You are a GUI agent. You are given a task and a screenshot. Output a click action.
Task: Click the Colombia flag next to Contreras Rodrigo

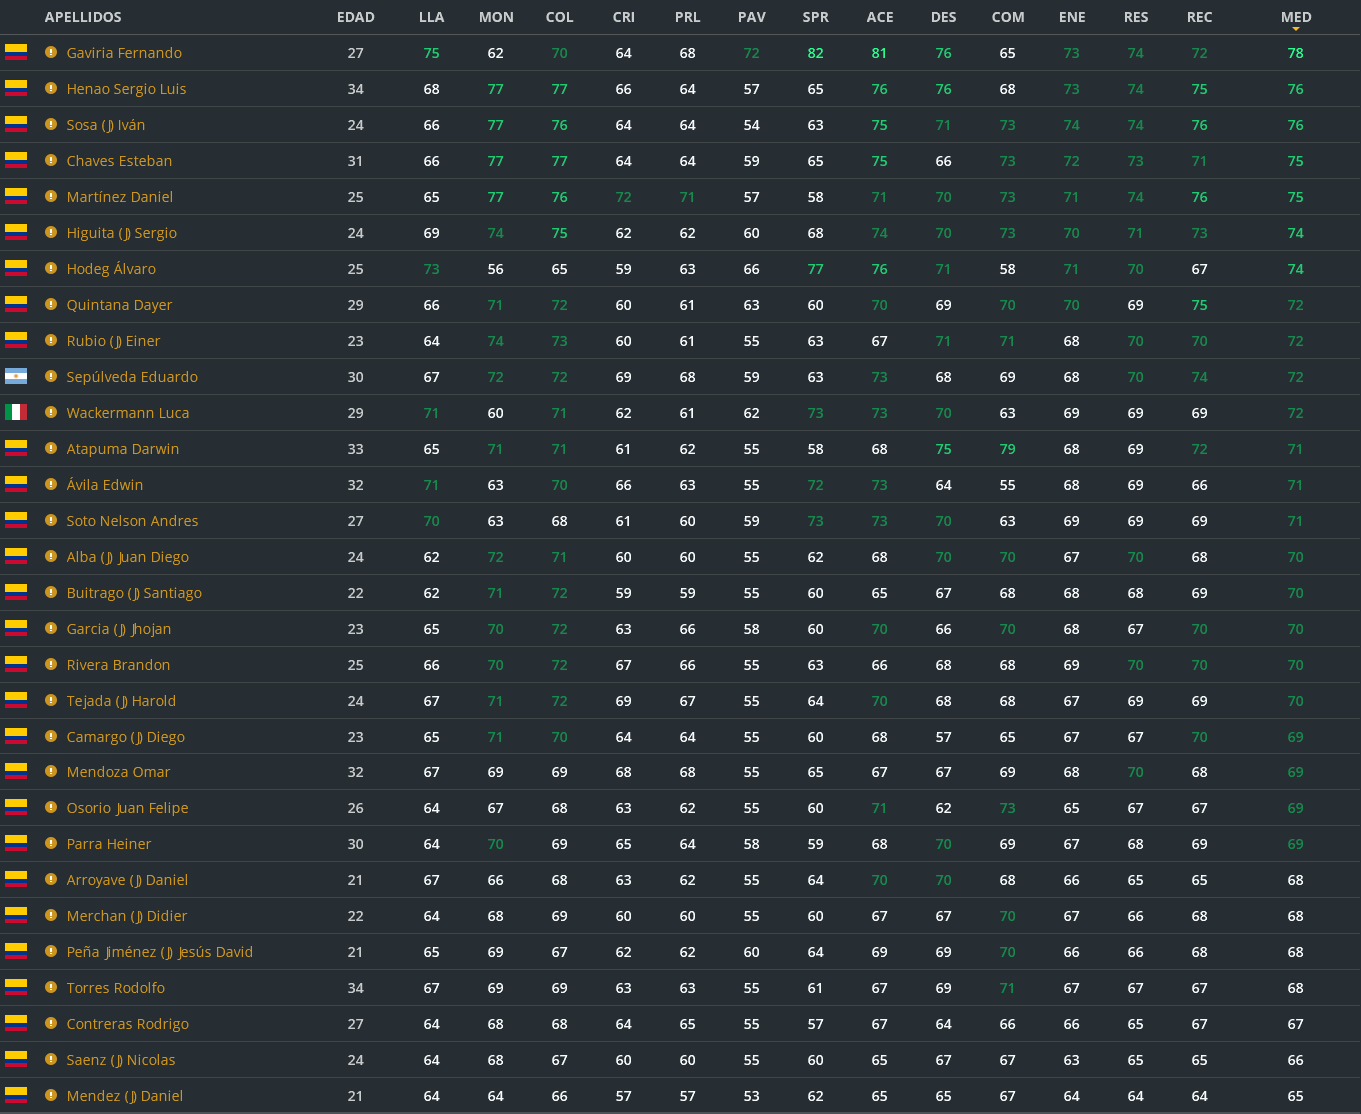pyautogui.click(x=16, y=1023)
